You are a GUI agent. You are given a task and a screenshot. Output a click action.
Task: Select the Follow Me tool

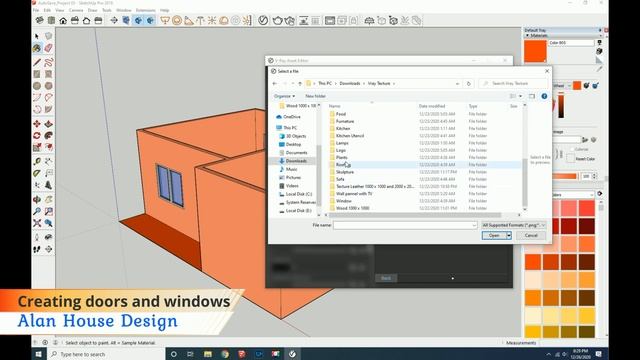[x=49, y=136]
